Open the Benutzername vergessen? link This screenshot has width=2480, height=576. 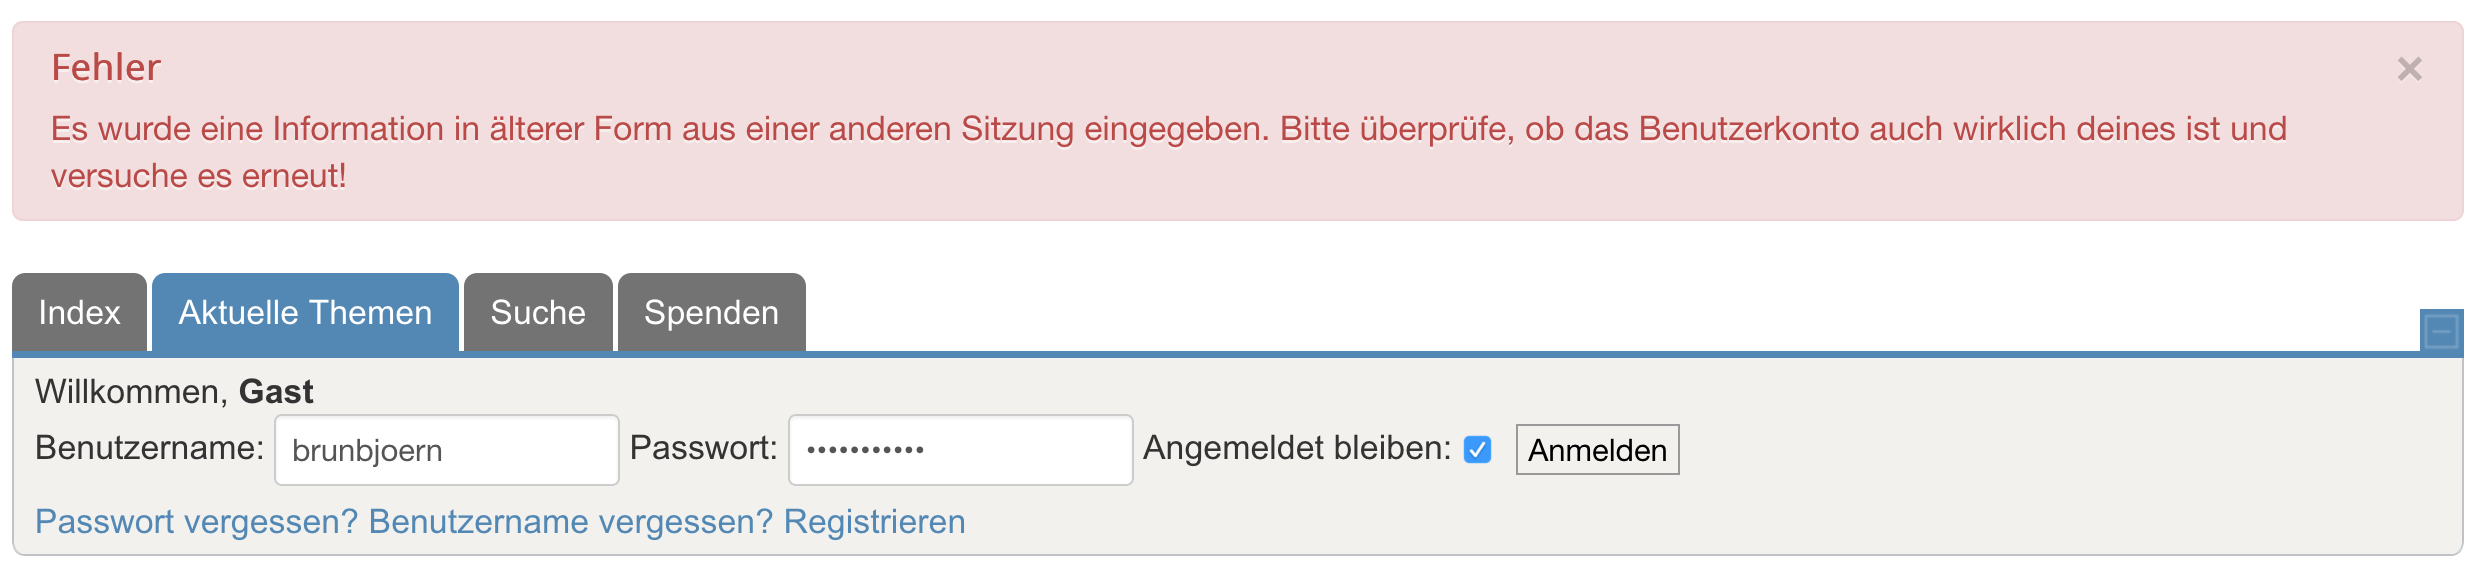click(x=571, y=522)
